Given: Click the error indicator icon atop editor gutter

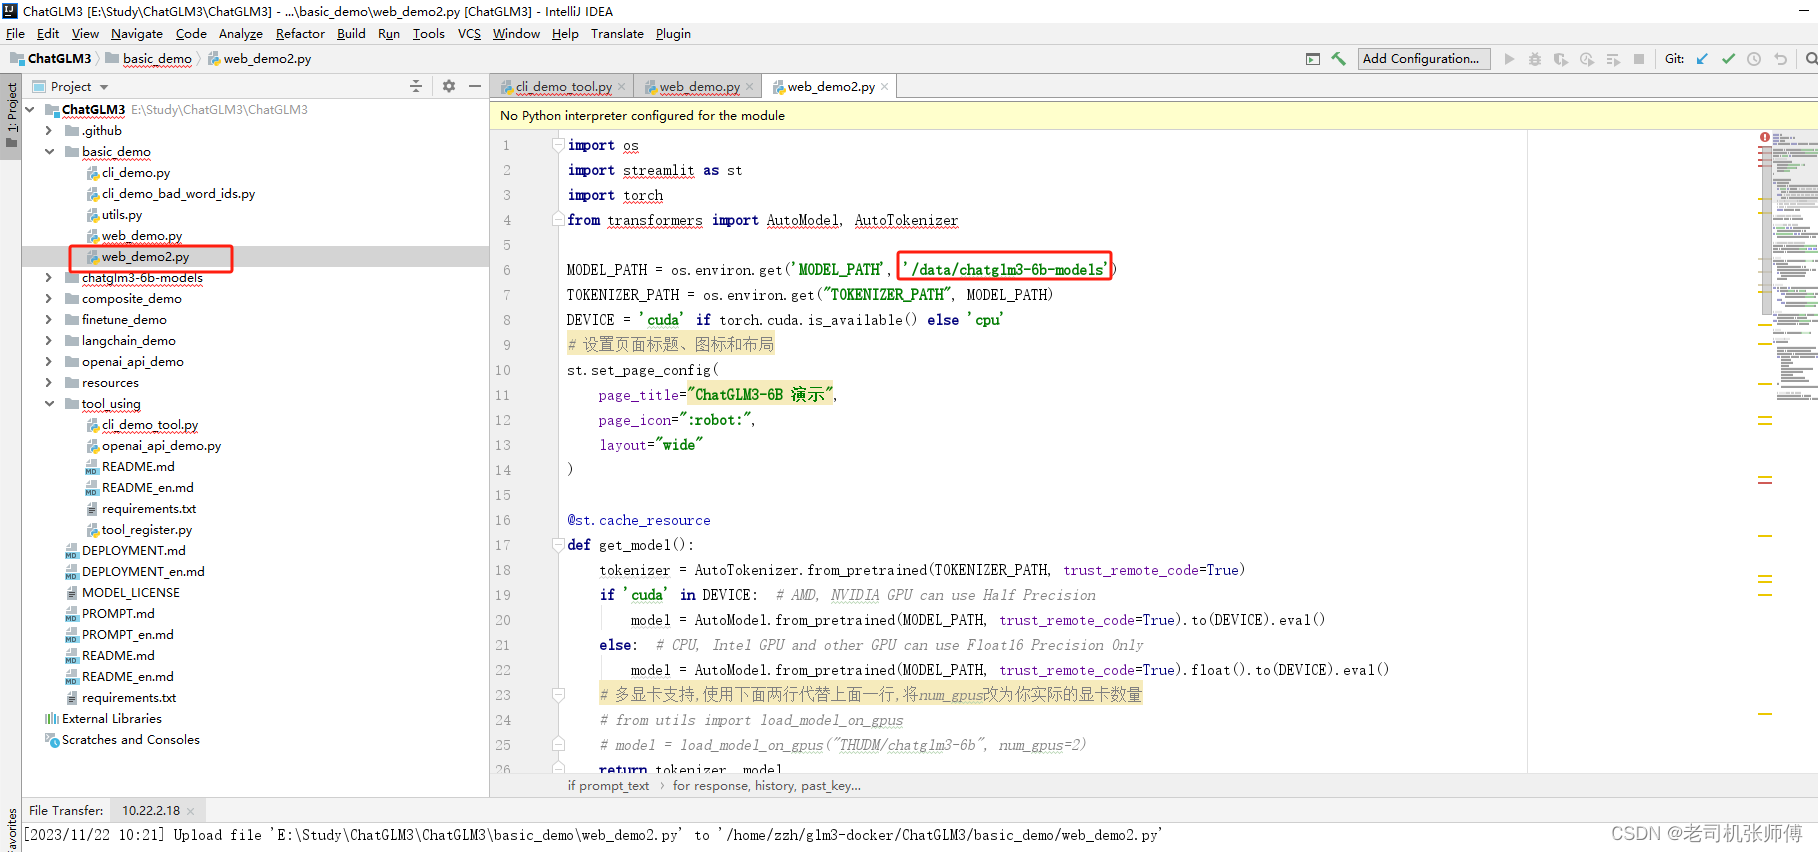Looking at the screenshot, I should 1765,137.
